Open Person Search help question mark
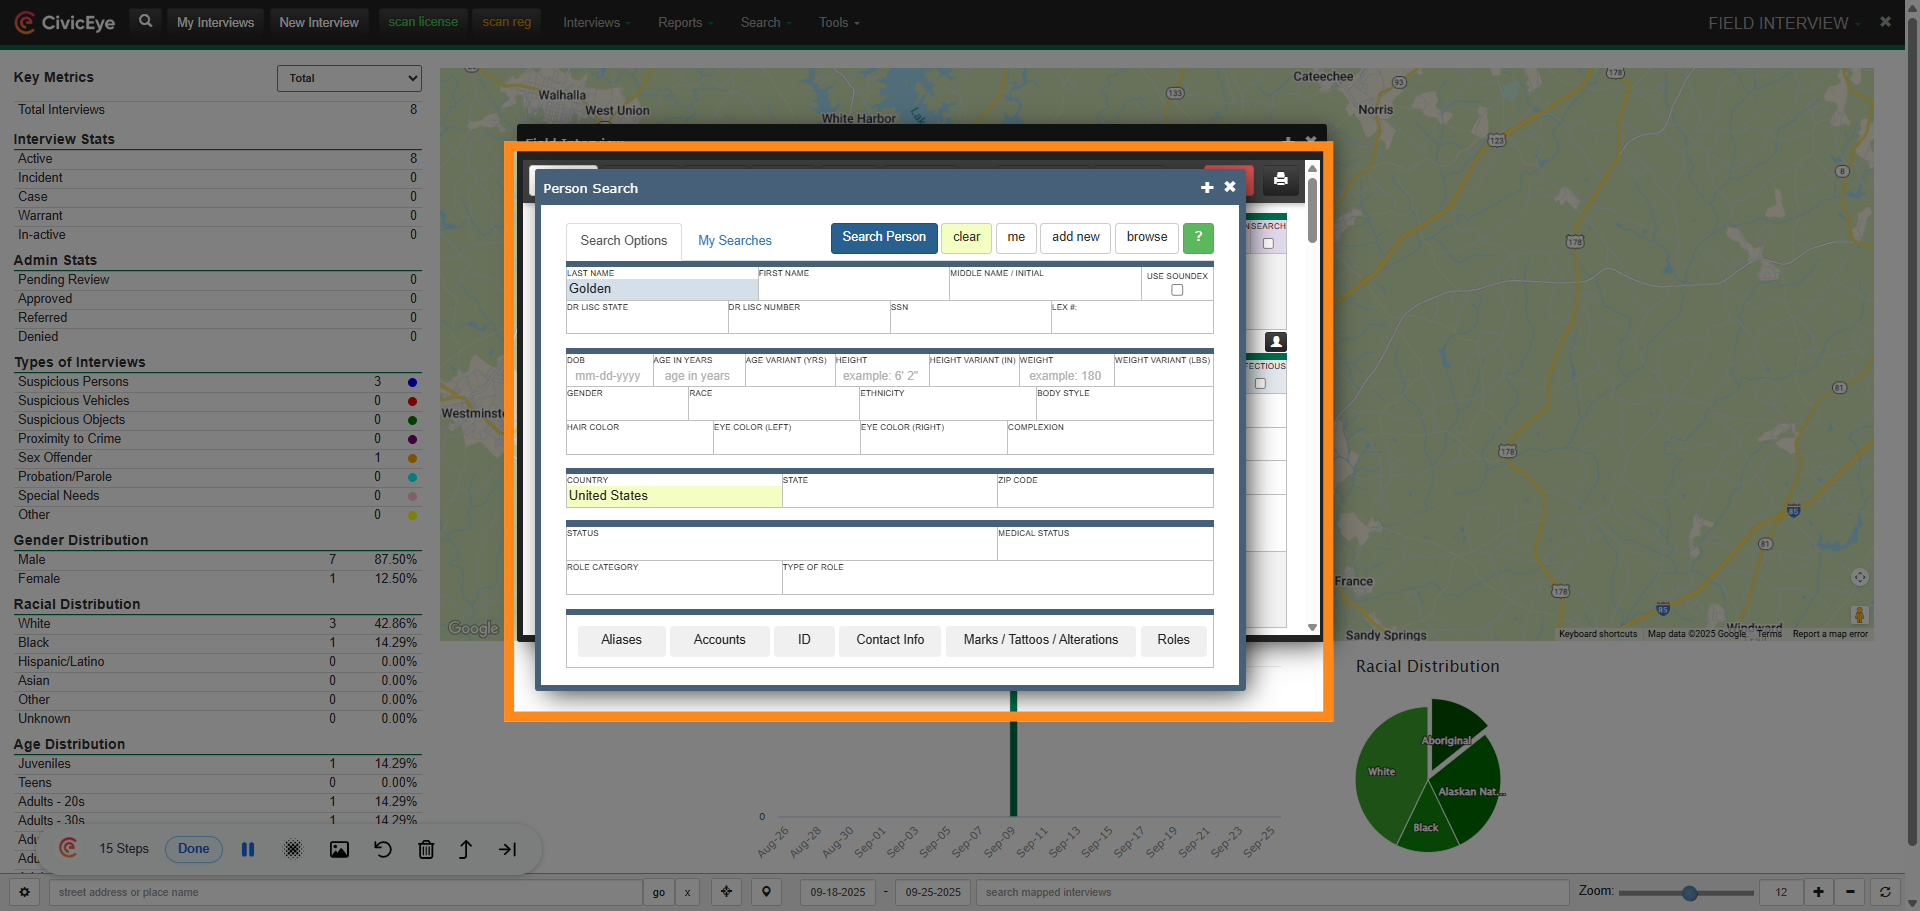Screen dimensions: 1920x911 (x=1198, y=238)
